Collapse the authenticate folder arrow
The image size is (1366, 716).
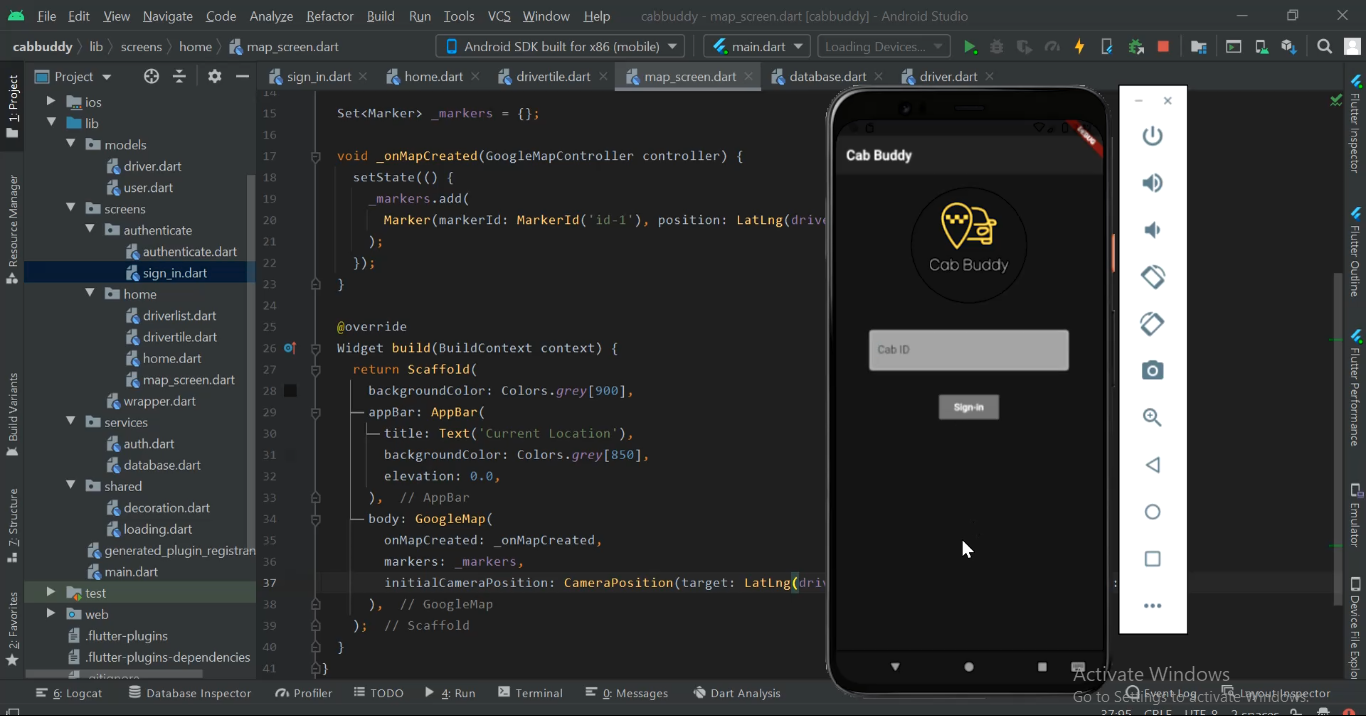(90, 229)
